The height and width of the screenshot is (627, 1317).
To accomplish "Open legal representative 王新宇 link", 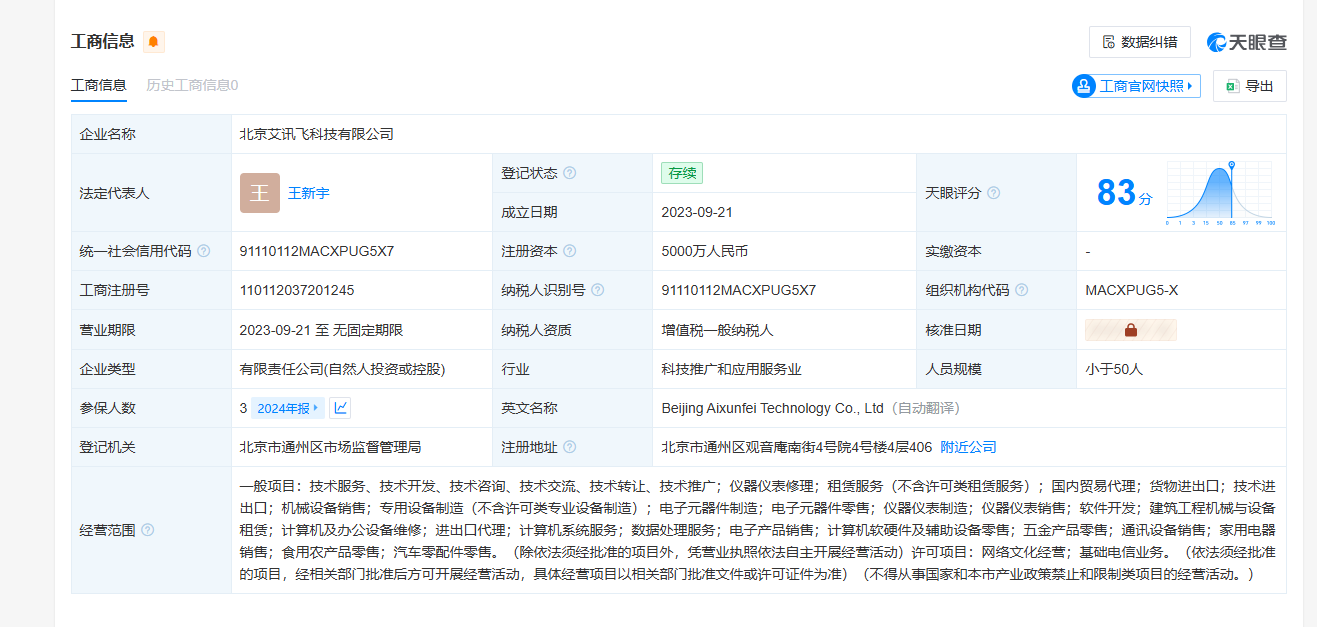I will click(x=309, y=193).
